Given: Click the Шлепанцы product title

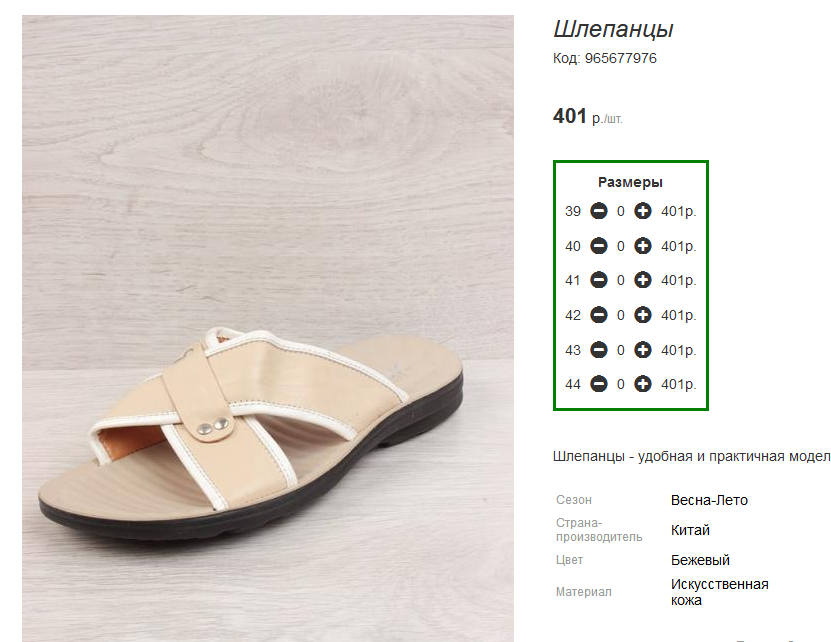Looking at the screenshot, I should click(613, 29).
